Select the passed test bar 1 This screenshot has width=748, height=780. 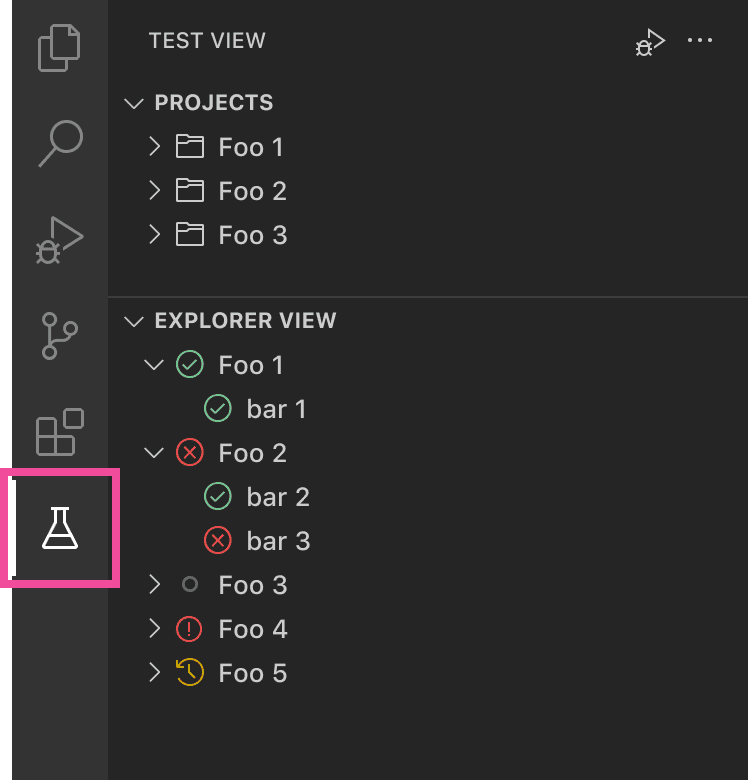click(276, 409)
